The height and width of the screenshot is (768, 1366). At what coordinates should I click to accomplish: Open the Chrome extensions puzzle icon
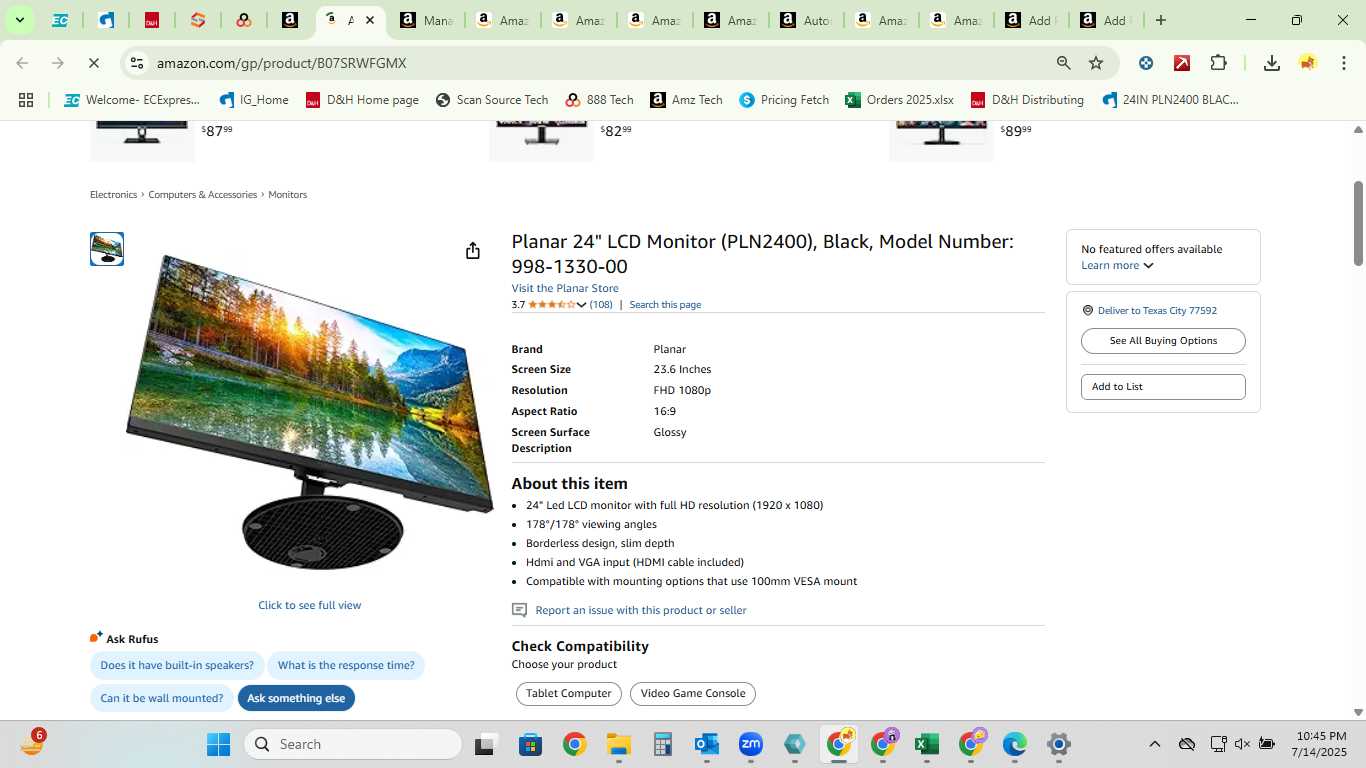[1218, 63]
